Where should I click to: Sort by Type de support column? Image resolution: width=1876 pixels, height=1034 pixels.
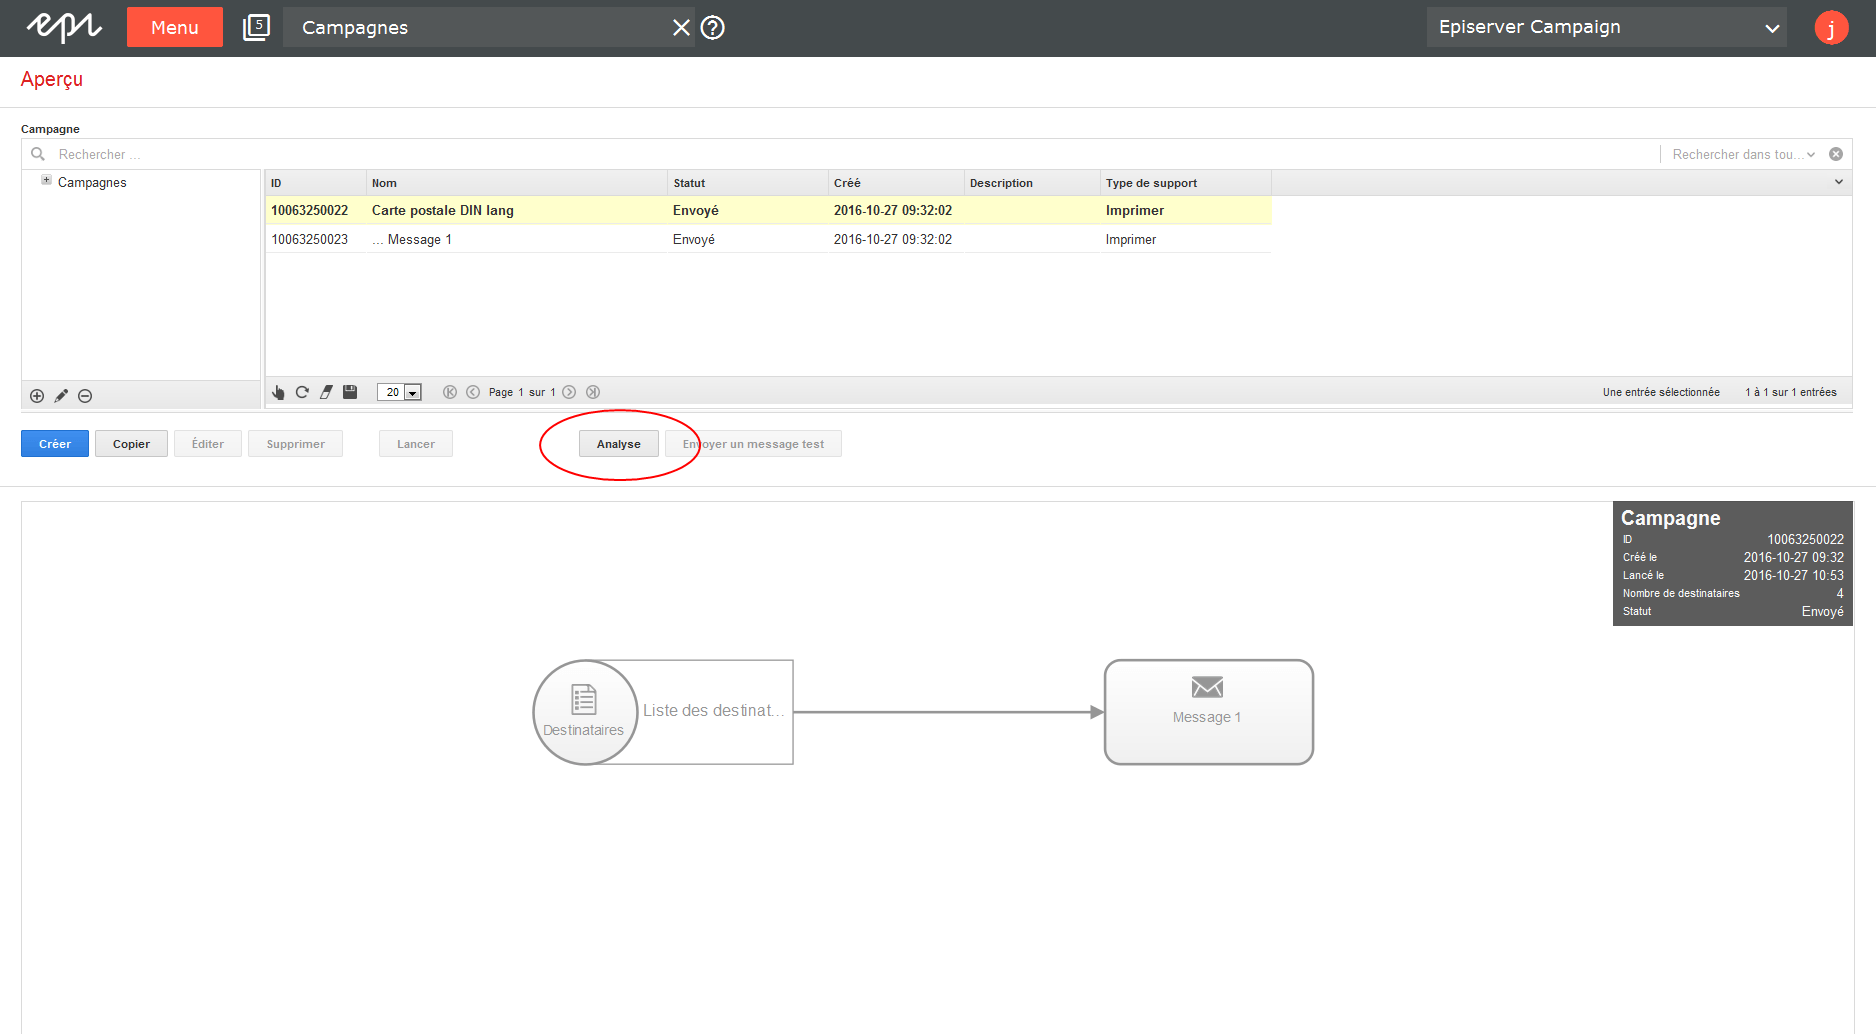click(1186, 183)
